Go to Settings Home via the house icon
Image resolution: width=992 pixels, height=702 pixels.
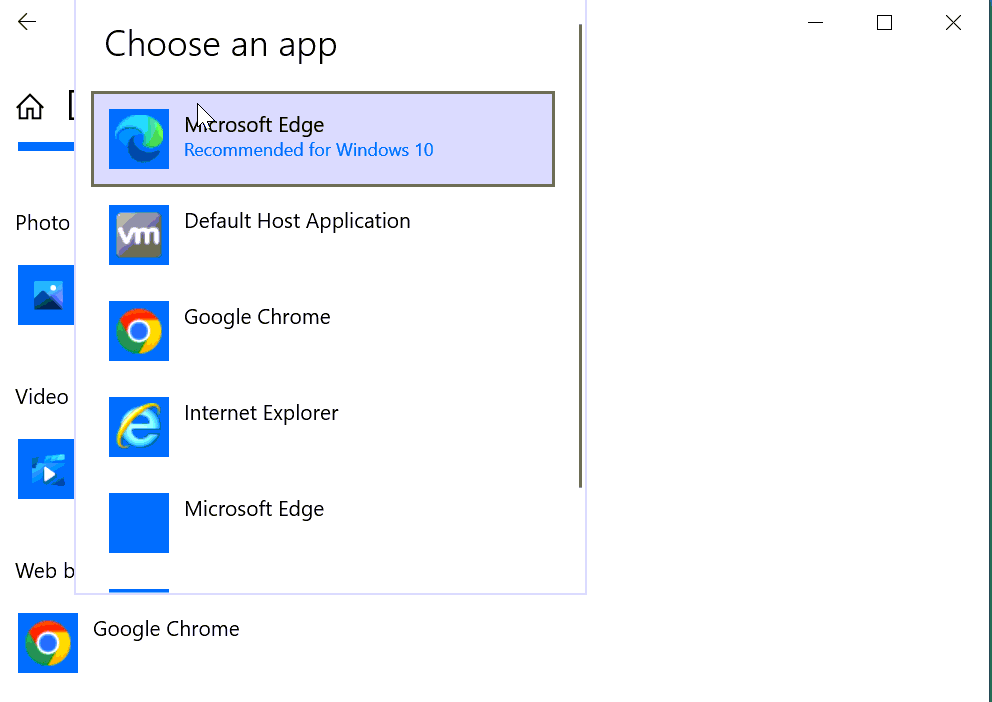click(30, 107)
